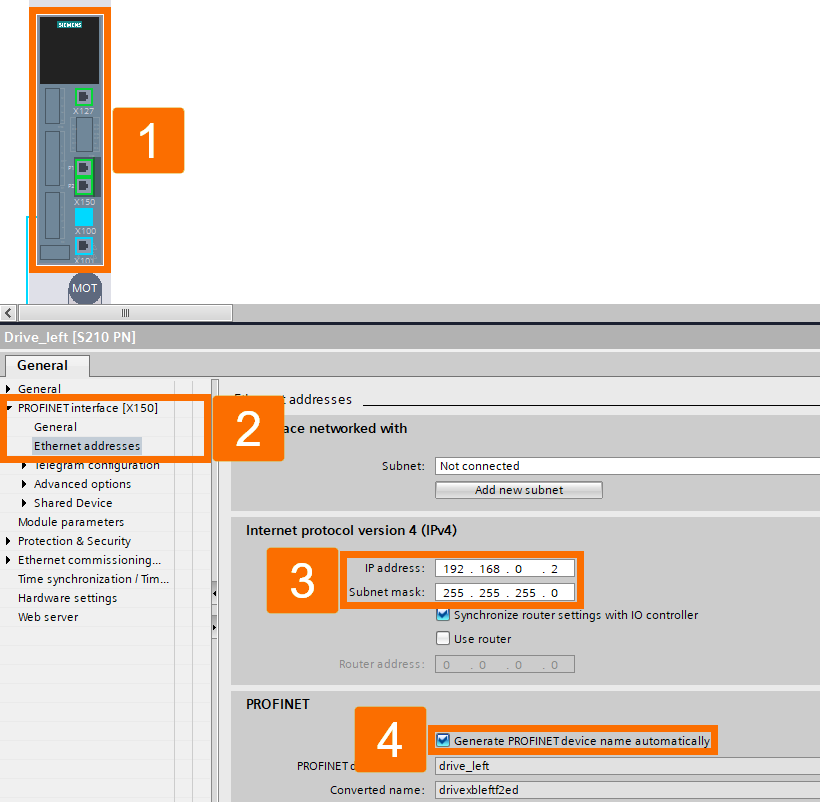This screenshot has width=820, height=802.
Task: Click PROFINET device name field drive_left
Action: pos(627,766)
